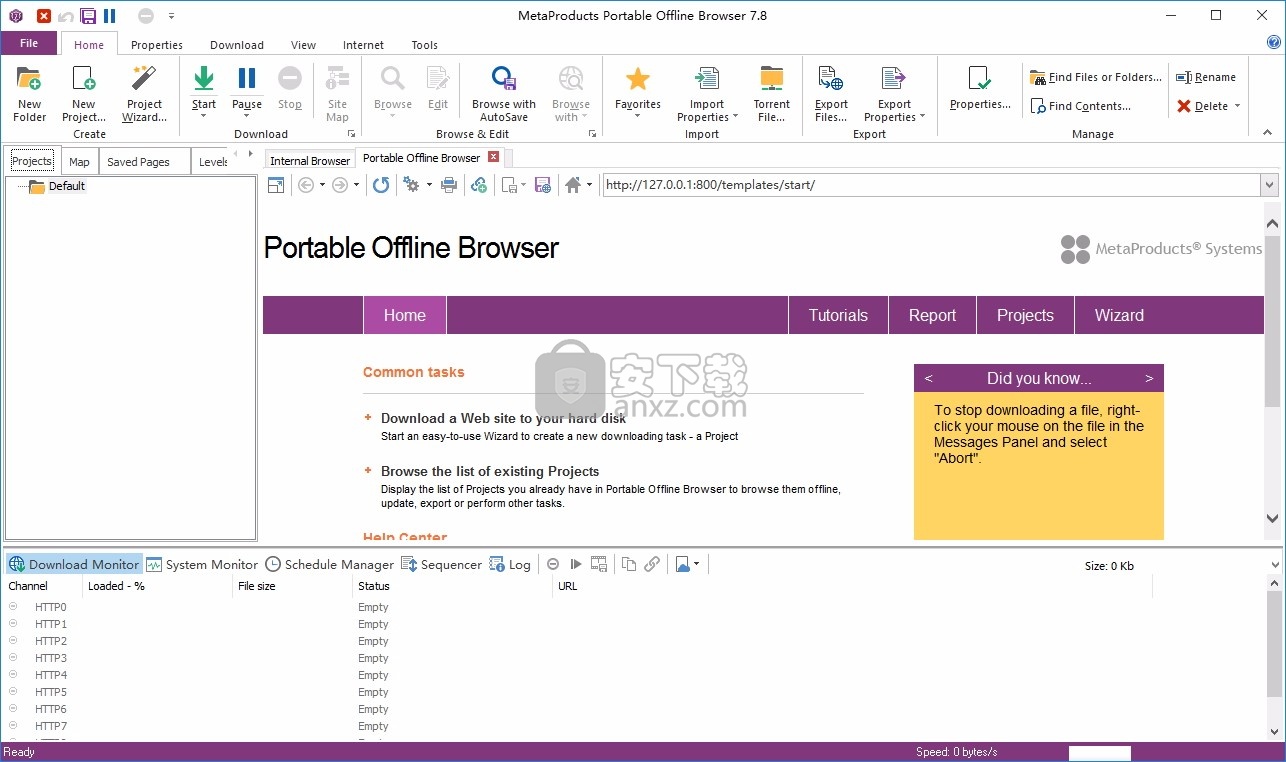Show next Did you know tip
This screenshot has width=1286, height=762.
pos(1149,378)
